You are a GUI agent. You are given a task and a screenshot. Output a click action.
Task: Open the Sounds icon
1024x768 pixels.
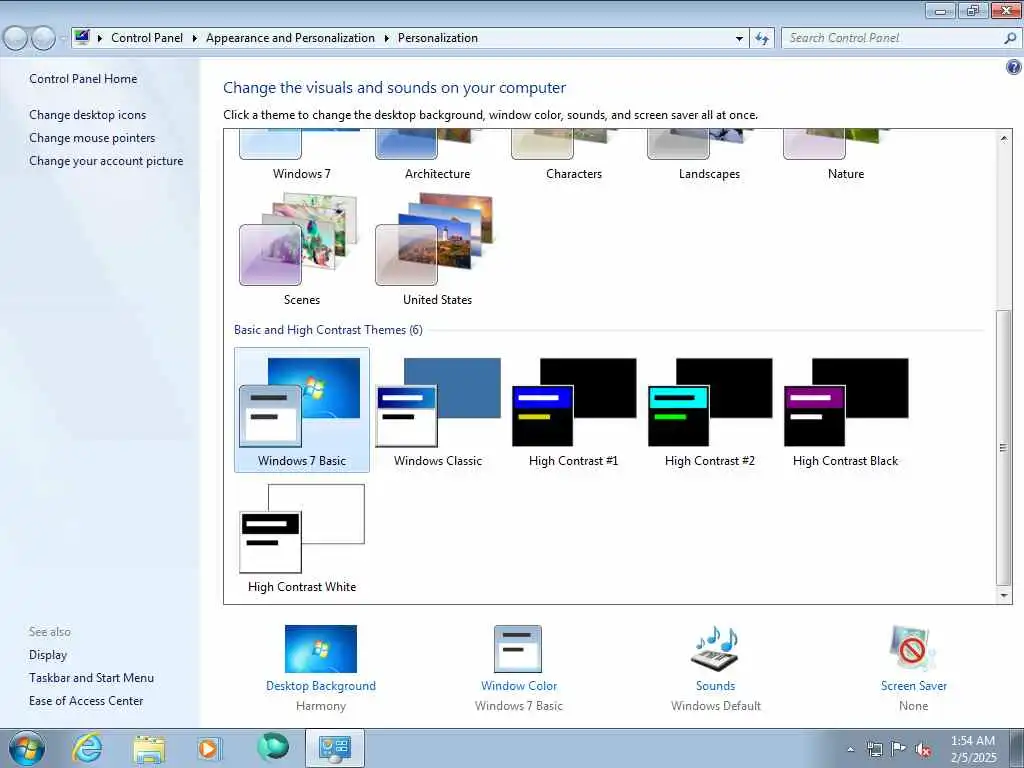[715, 649]
